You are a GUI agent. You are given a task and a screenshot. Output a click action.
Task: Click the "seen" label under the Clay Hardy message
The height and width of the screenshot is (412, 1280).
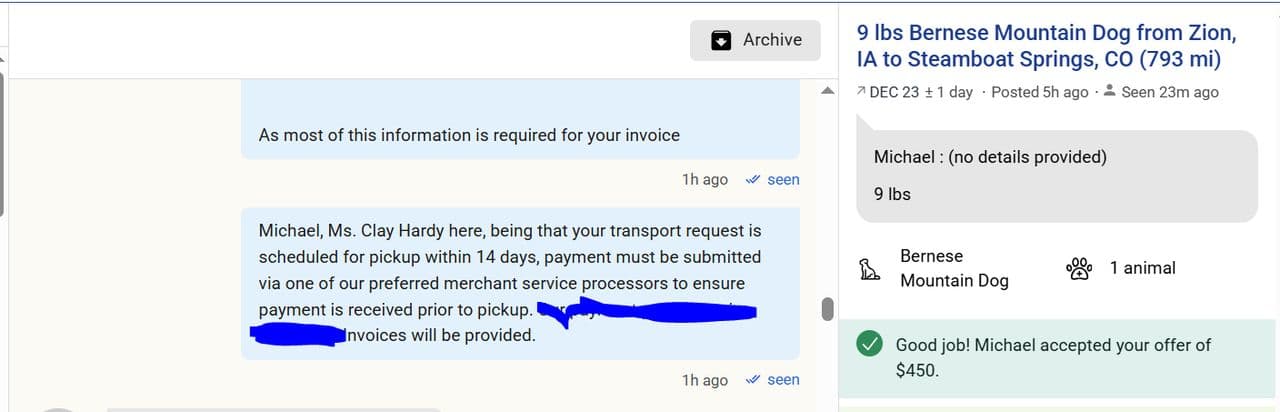point(783,380)
